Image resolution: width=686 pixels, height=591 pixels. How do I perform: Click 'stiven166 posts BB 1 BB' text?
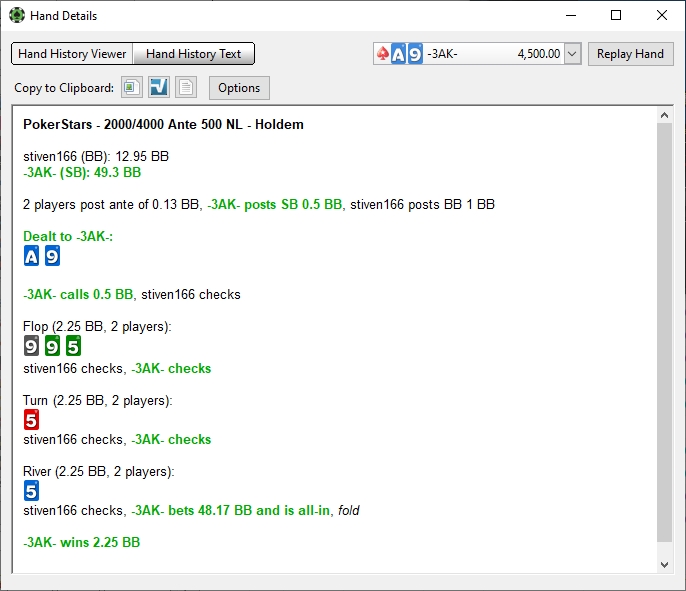pyautogui.click(x=422, y=204)
